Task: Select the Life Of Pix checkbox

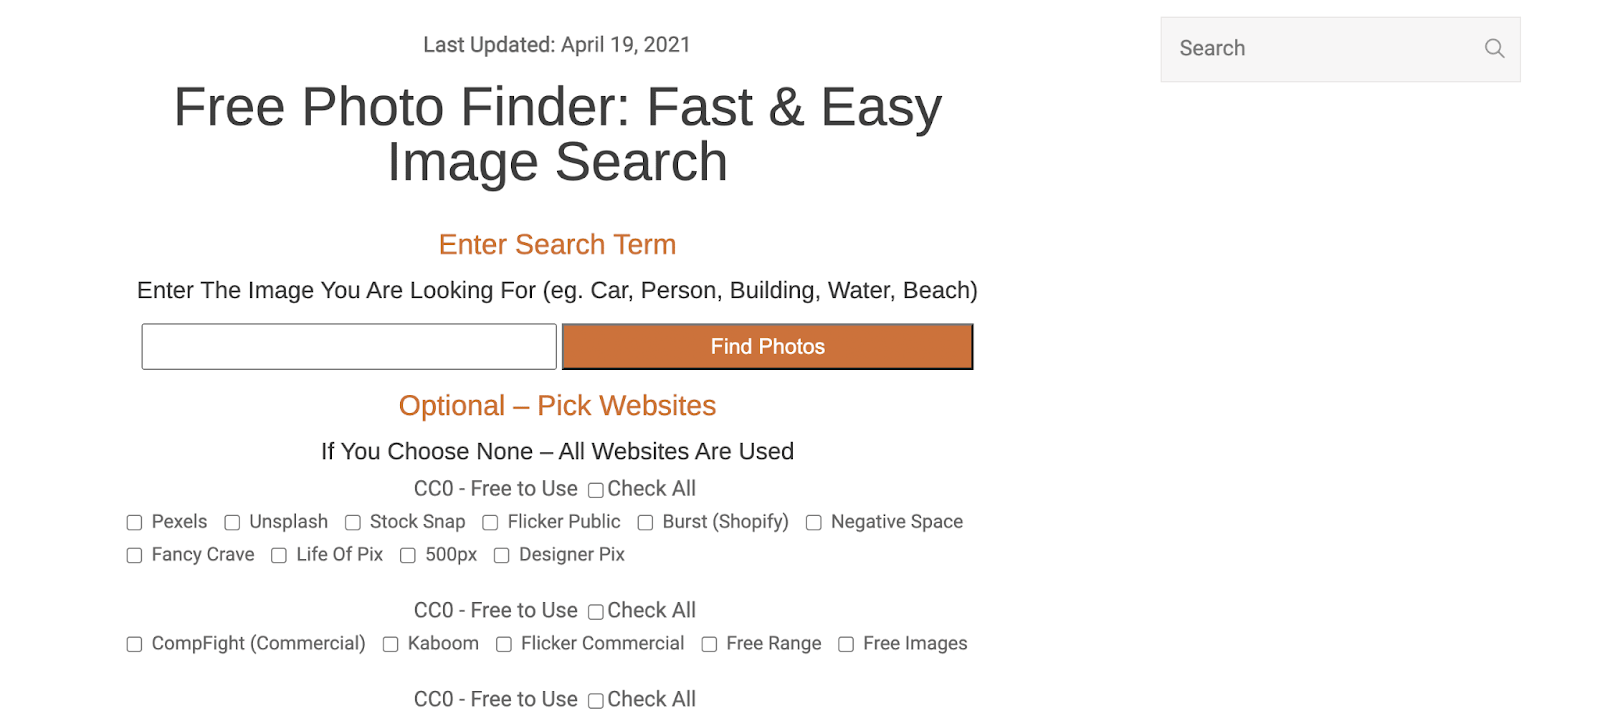Action: (279, 556)
